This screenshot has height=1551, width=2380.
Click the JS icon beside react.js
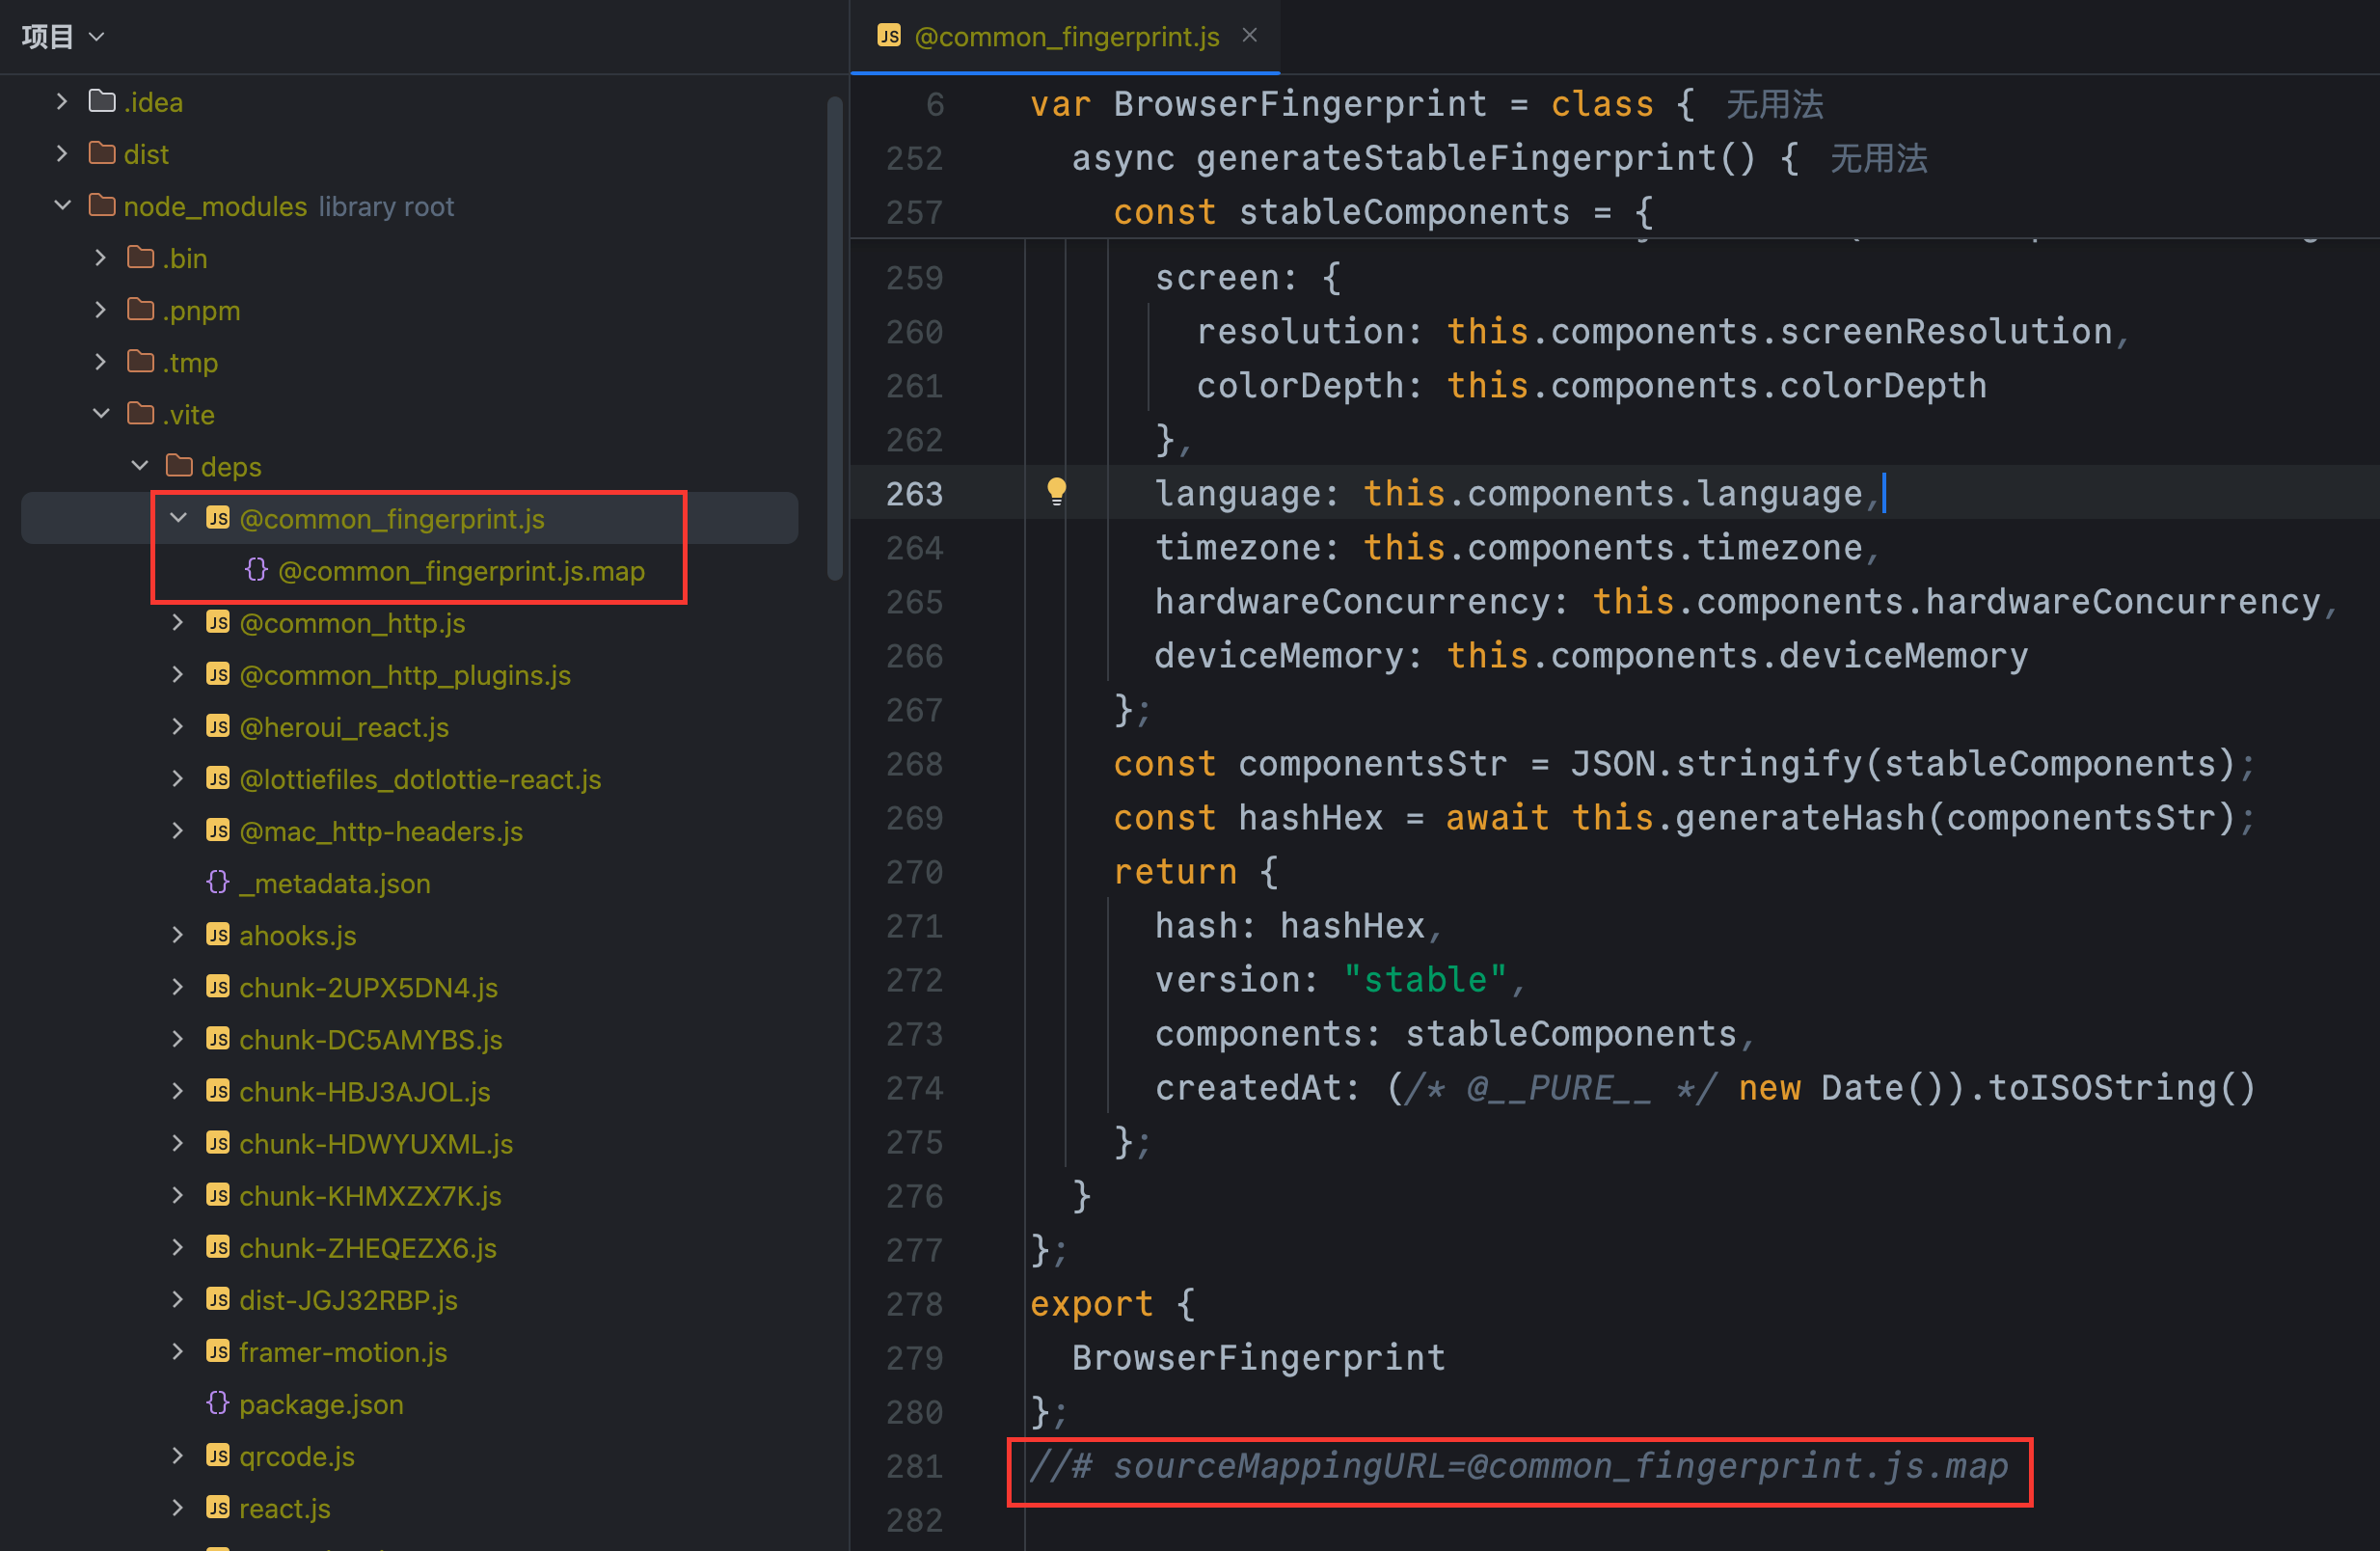(x=218, y=1508)
